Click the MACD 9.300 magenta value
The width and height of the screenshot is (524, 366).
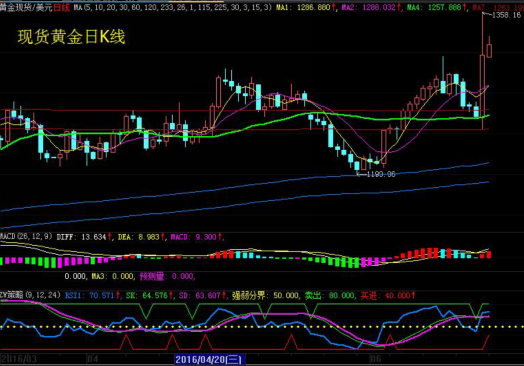(196, 237)
